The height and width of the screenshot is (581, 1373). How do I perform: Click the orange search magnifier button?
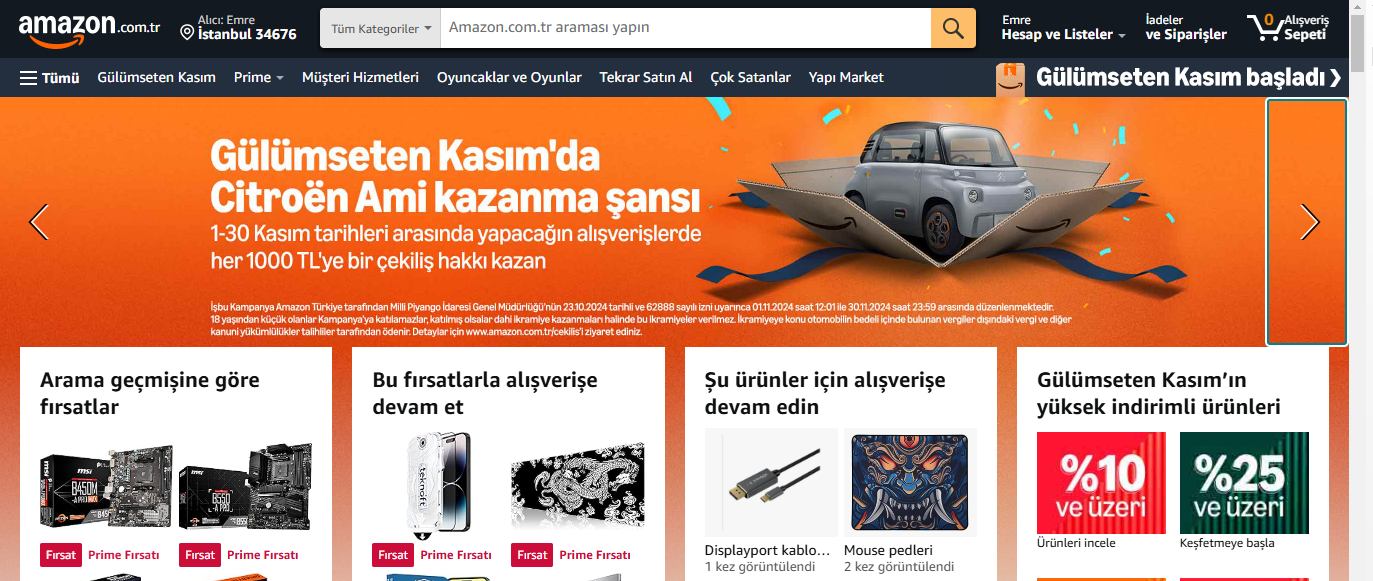(953, 28)
